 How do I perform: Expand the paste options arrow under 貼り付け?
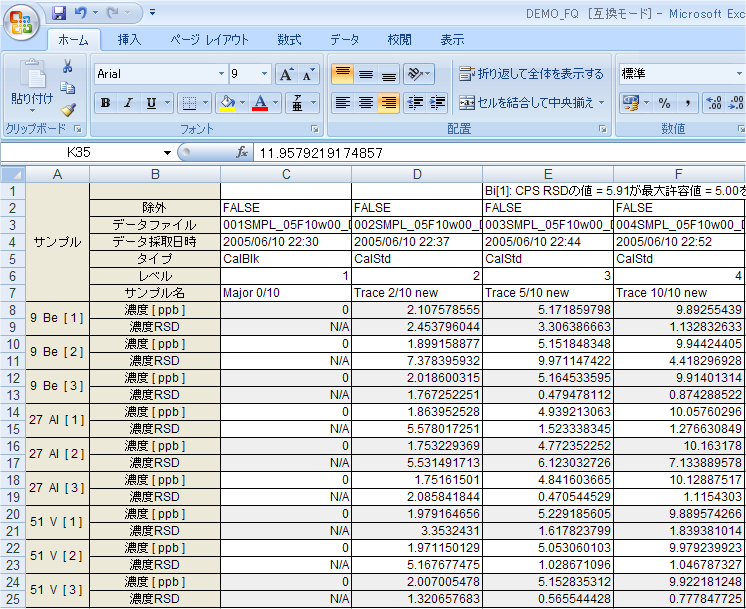click(x=32, y=111)
